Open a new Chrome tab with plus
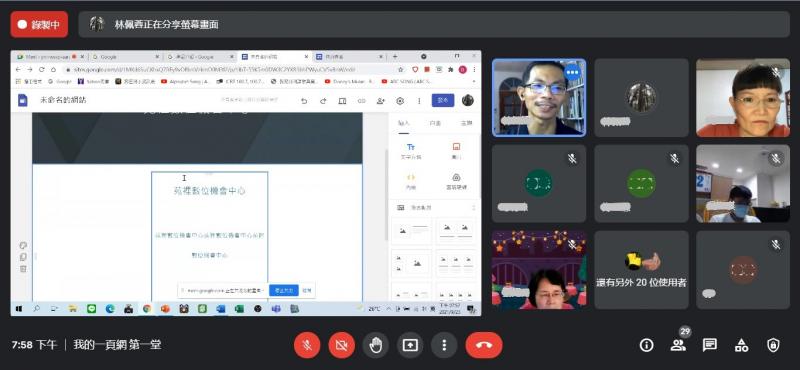This screenshot has width=800, height=370. (x=394, y=57)
